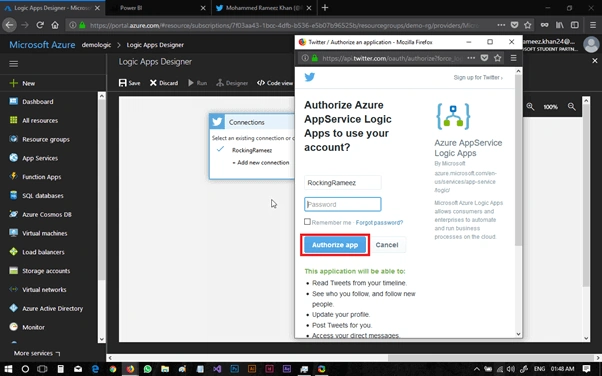Expand the Azure sidebar hamburger menu
The image size is (602, 376).
[x=14, y=64]
